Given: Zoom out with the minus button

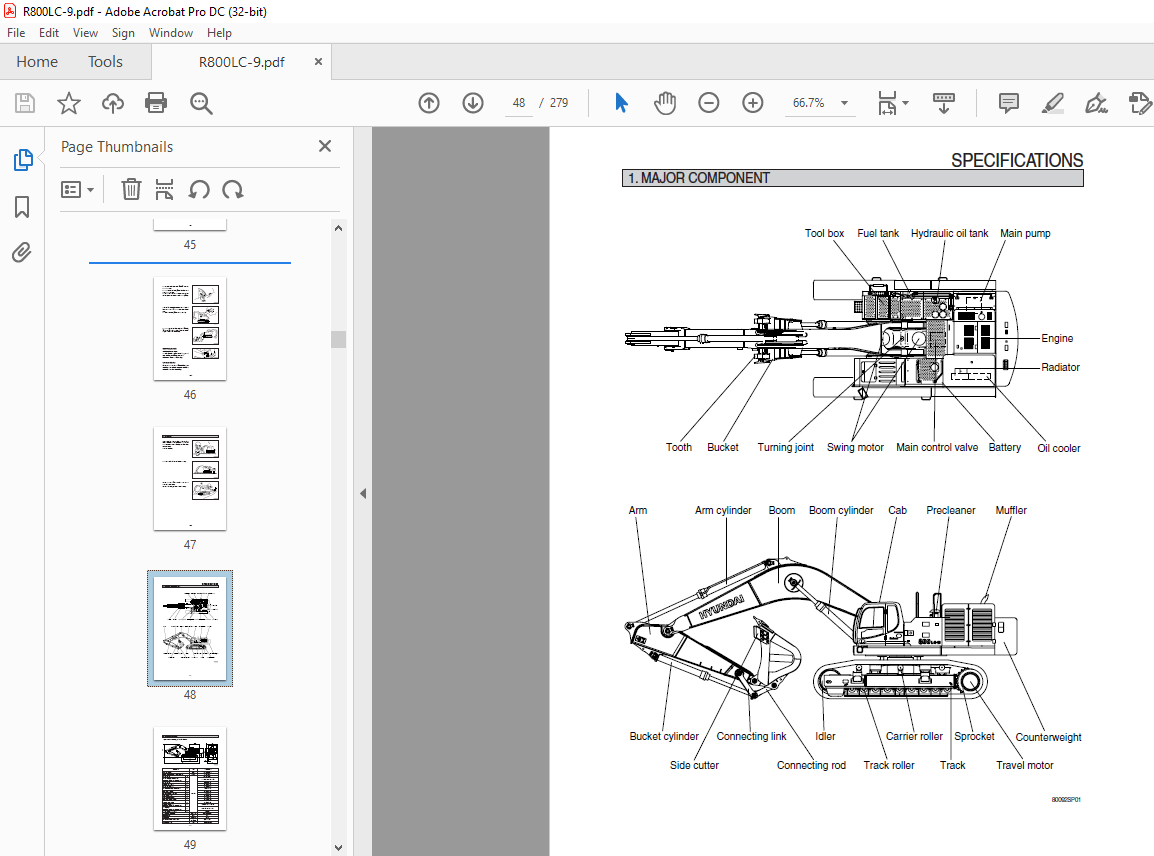Looking at the screenshot, I should pos(709,103).
